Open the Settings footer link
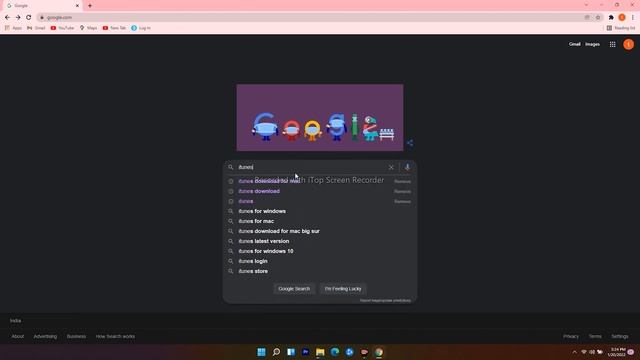The image size is (640, 360). (620, 336)
